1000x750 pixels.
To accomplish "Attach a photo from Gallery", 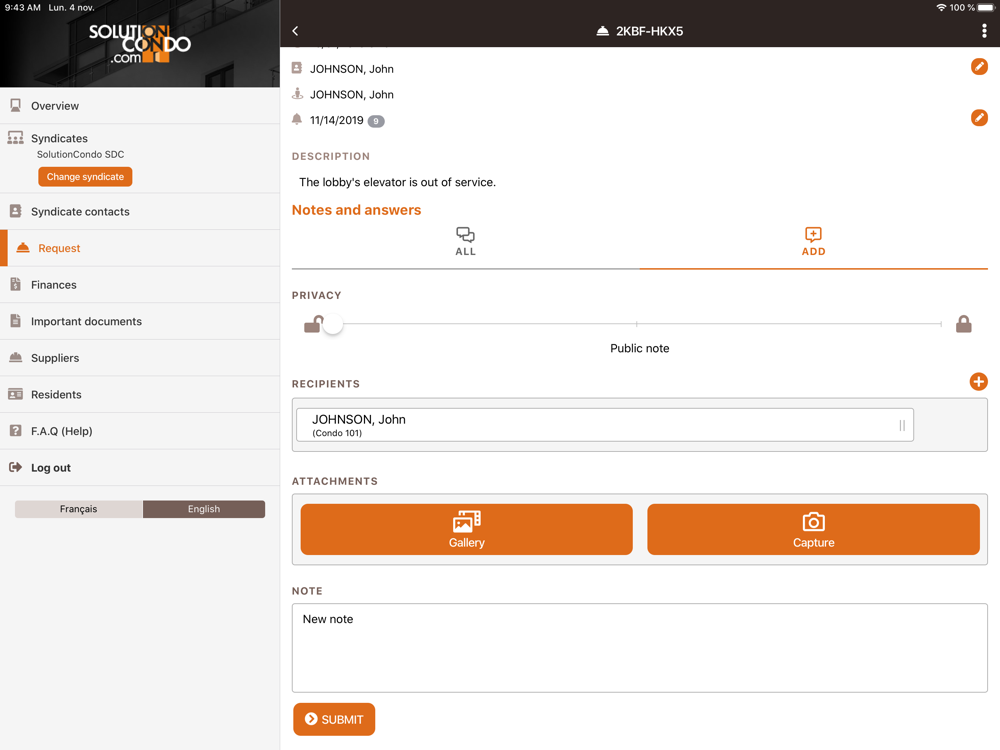I will coord(466,529).
